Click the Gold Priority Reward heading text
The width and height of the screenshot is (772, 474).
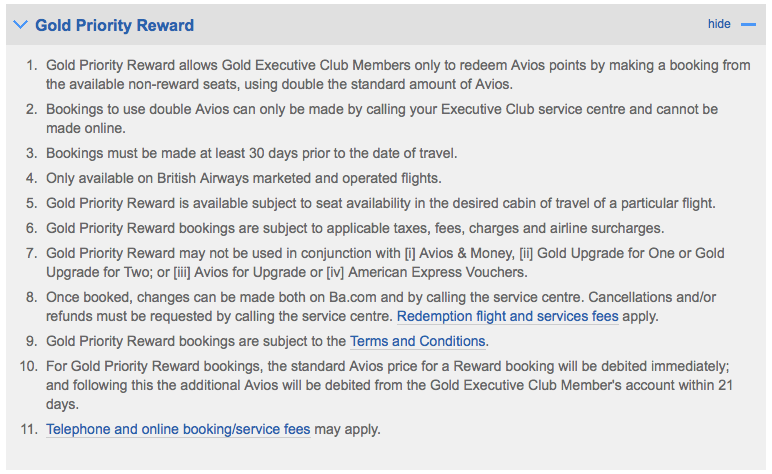[x=114, y=25]
